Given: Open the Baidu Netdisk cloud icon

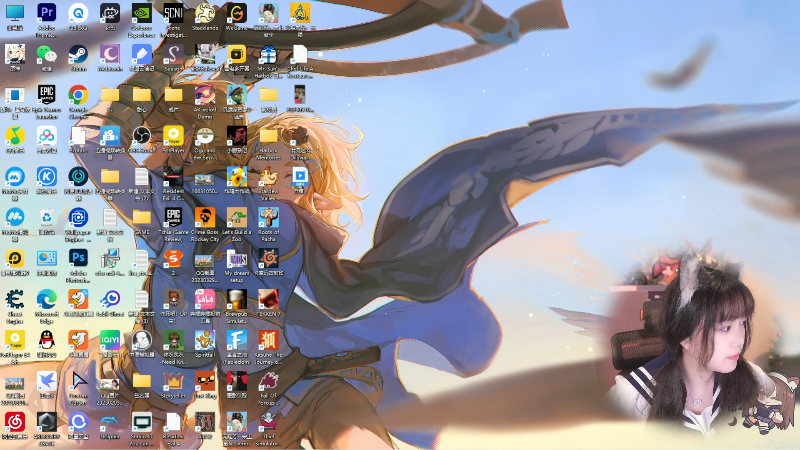Looking at the screenshot, I should (46, 136).
